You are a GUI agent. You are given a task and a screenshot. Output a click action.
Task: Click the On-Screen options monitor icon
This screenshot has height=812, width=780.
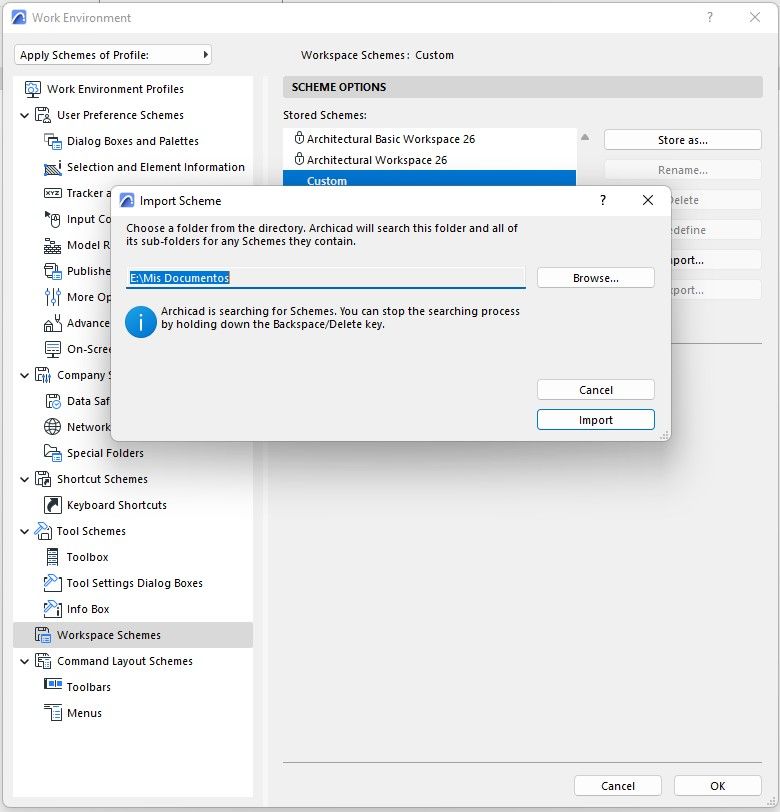(53, 350)
